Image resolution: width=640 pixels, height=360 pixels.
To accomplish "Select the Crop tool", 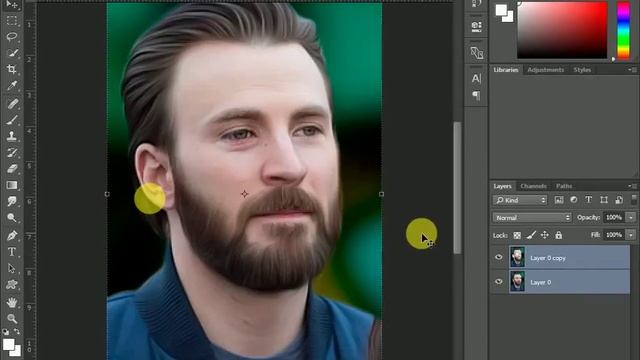I will click(12, 69).
